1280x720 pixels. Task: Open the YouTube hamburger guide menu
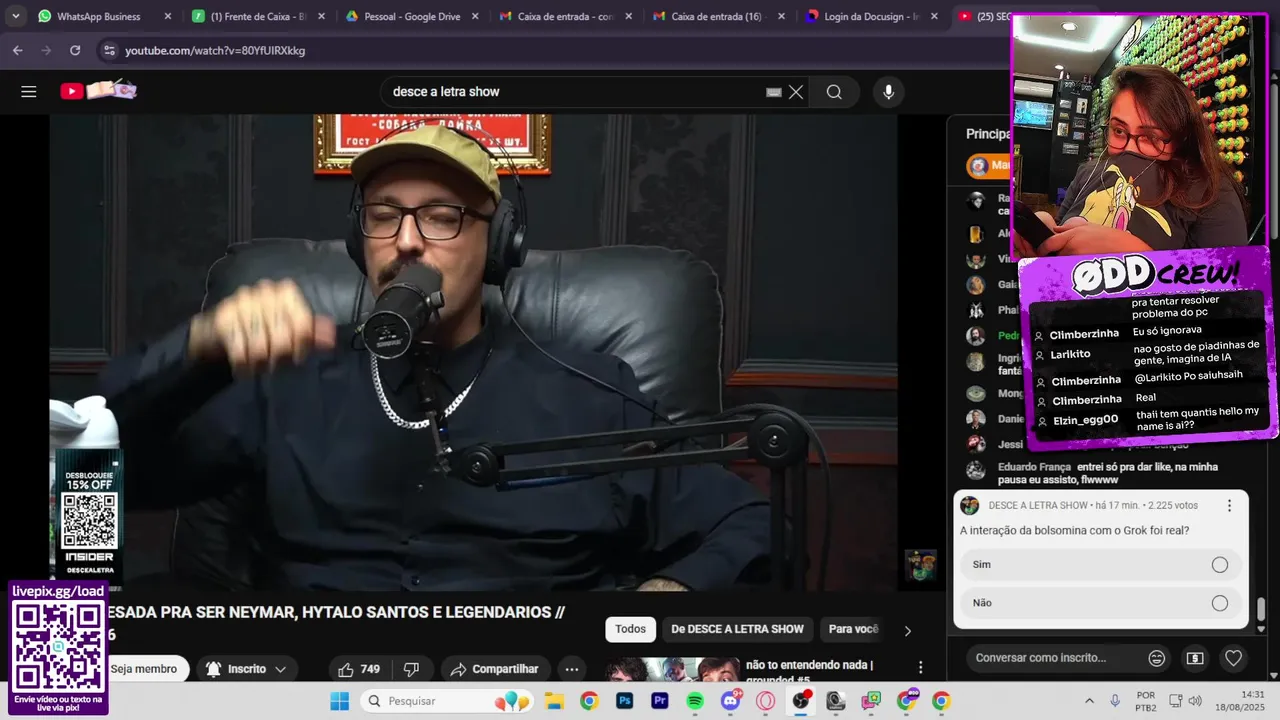click(29, 91)
